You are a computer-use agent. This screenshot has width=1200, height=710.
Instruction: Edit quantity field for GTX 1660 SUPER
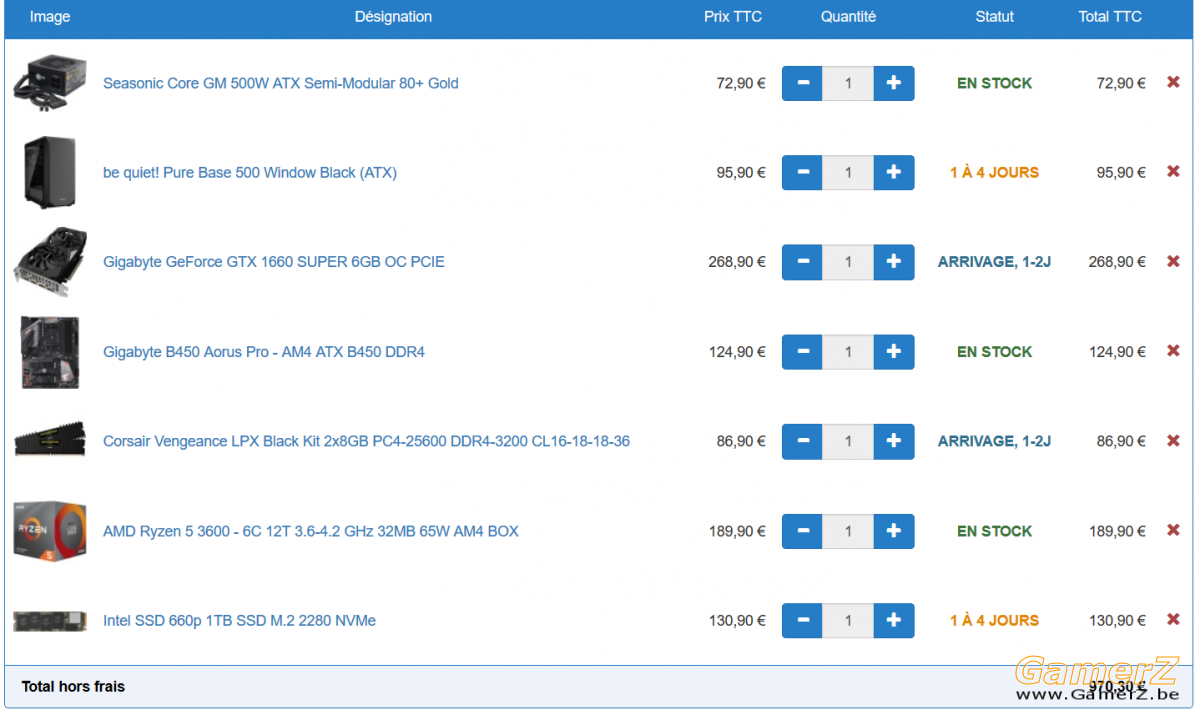(x=848, y=262)
